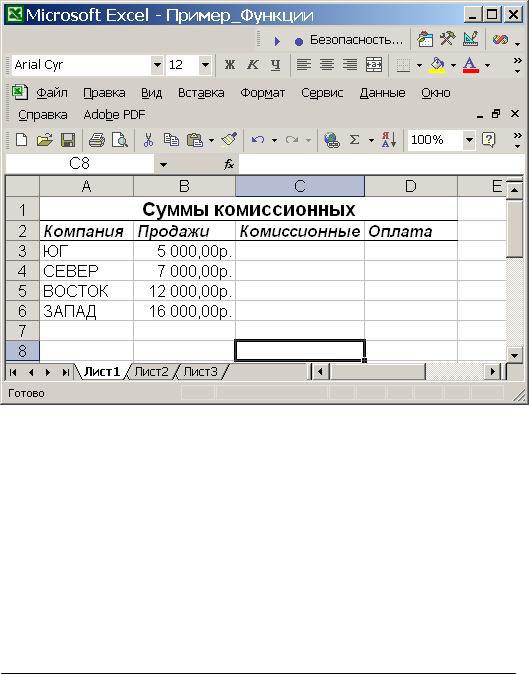Select the Format Painter brush
Viewport: 529px width, 674px height.
click(229, 140)
